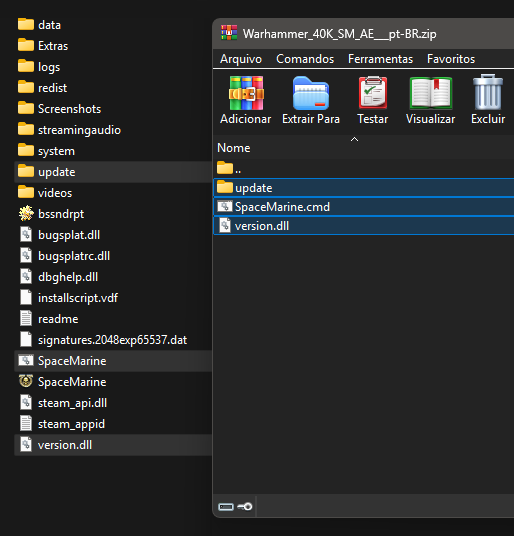Click the drive icon in status bar
Viewport: 514px width, 536px height.
[226, 507]
